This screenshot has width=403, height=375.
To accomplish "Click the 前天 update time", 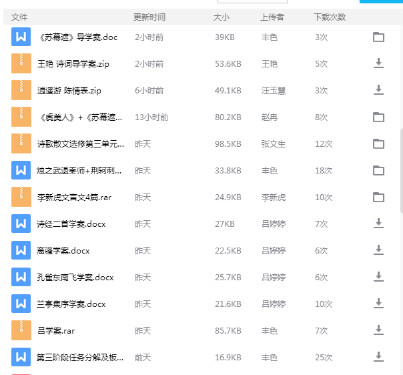I will point(143,357).
